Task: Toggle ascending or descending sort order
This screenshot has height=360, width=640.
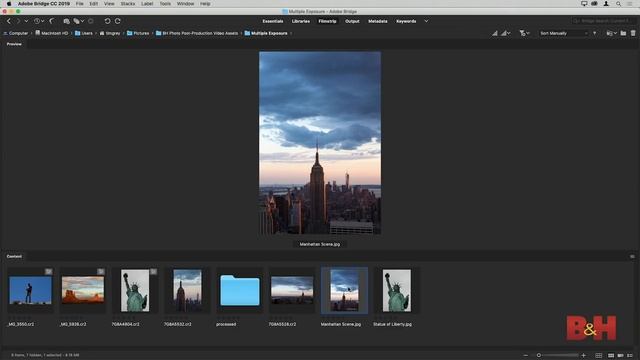Action: (x=594, y=33)
